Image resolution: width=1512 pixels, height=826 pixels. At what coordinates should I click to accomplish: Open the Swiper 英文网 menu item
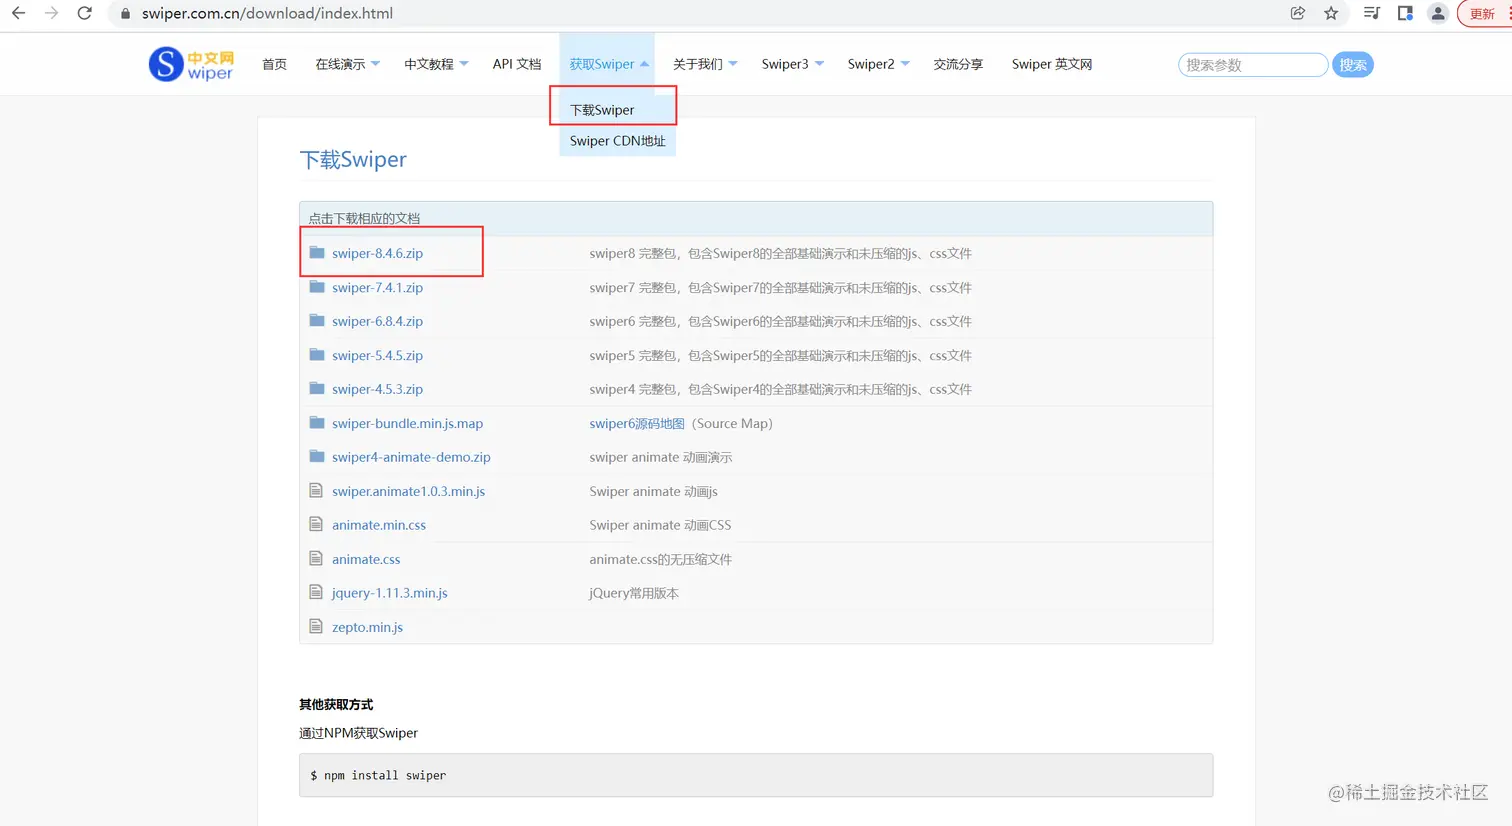(1052, 64)
